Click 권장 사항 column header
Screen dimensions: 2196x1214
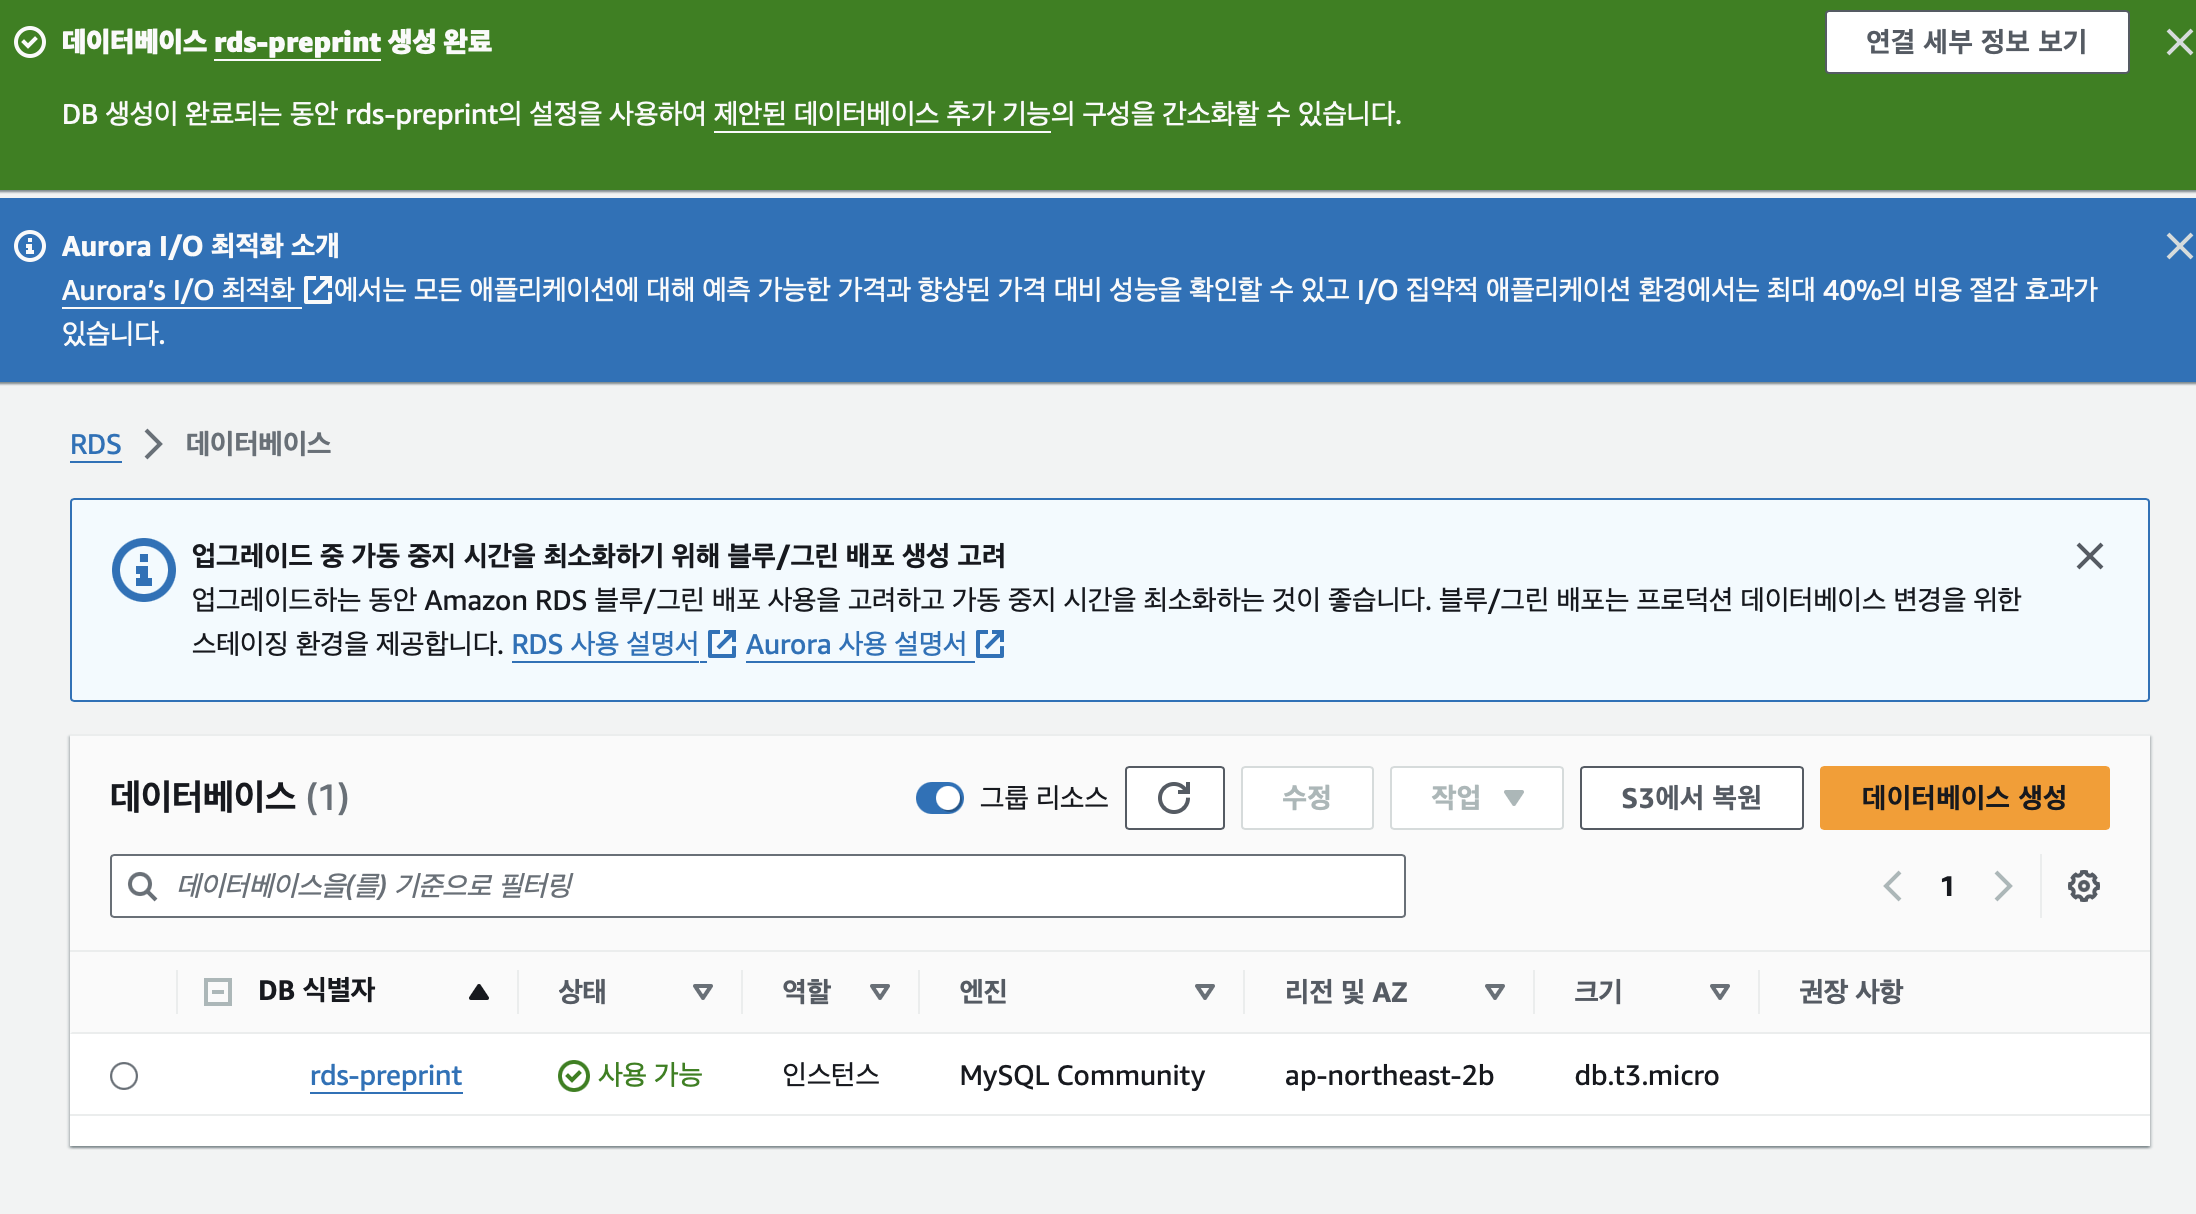pyautogui.click(x=1851, y=992)
